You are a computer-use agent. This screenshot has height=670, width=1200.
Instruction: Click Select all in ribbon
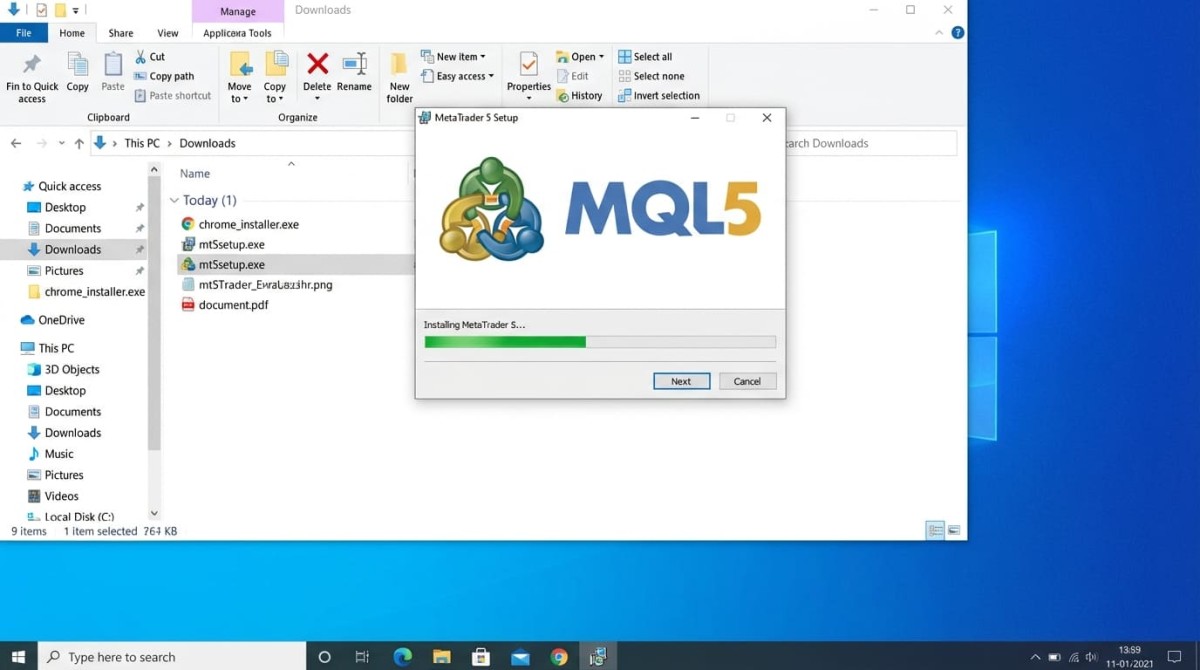[x=645, y=57]
